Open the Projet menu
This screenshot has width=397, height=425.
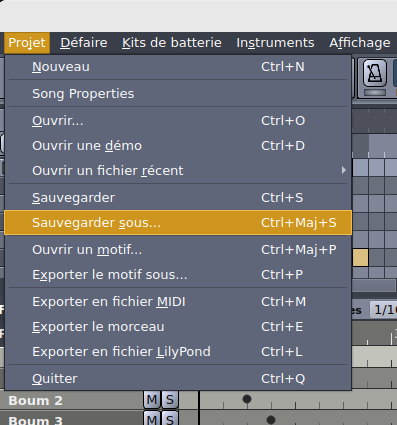pos(27,43)
